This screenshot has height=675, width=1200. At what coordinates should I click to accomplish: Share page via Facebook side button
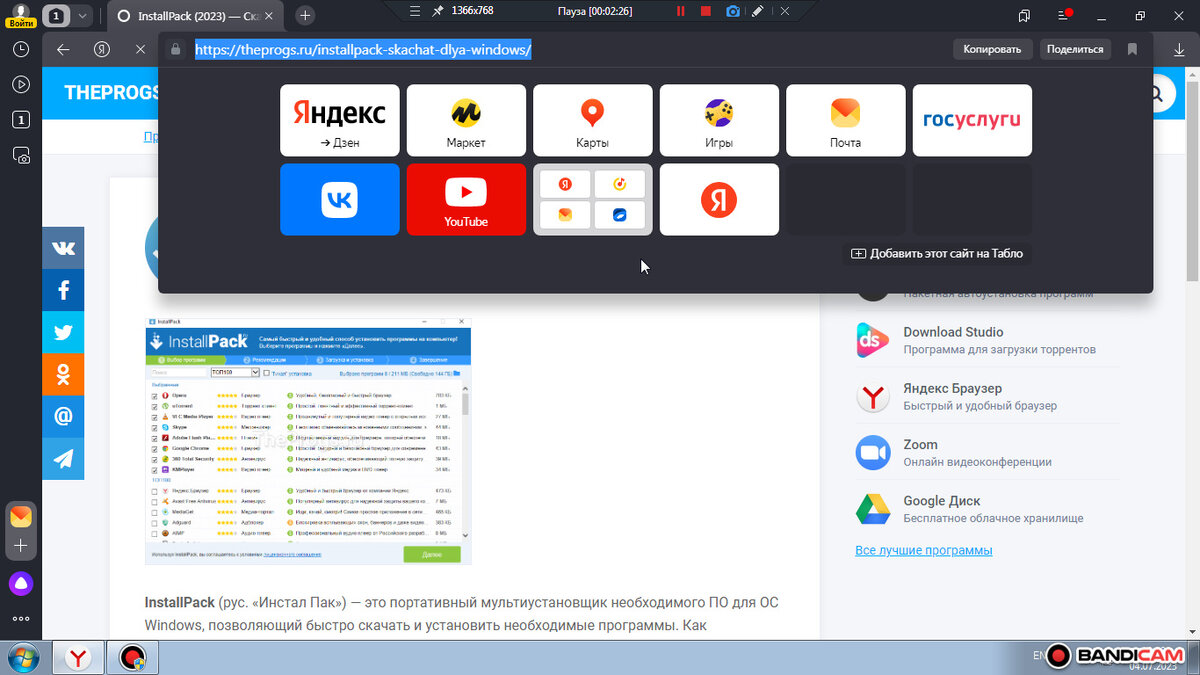pos(63,290)
